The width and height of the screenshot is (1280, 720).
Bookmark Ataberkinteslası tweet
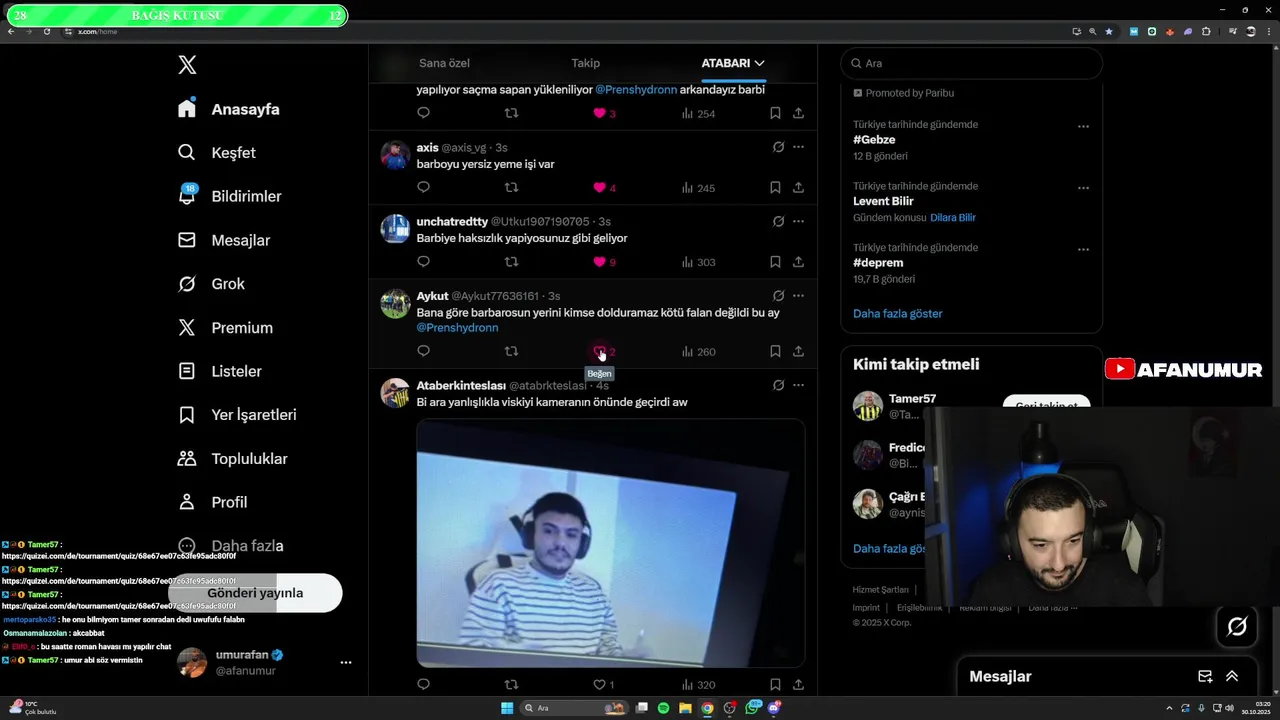pos(775,685)
